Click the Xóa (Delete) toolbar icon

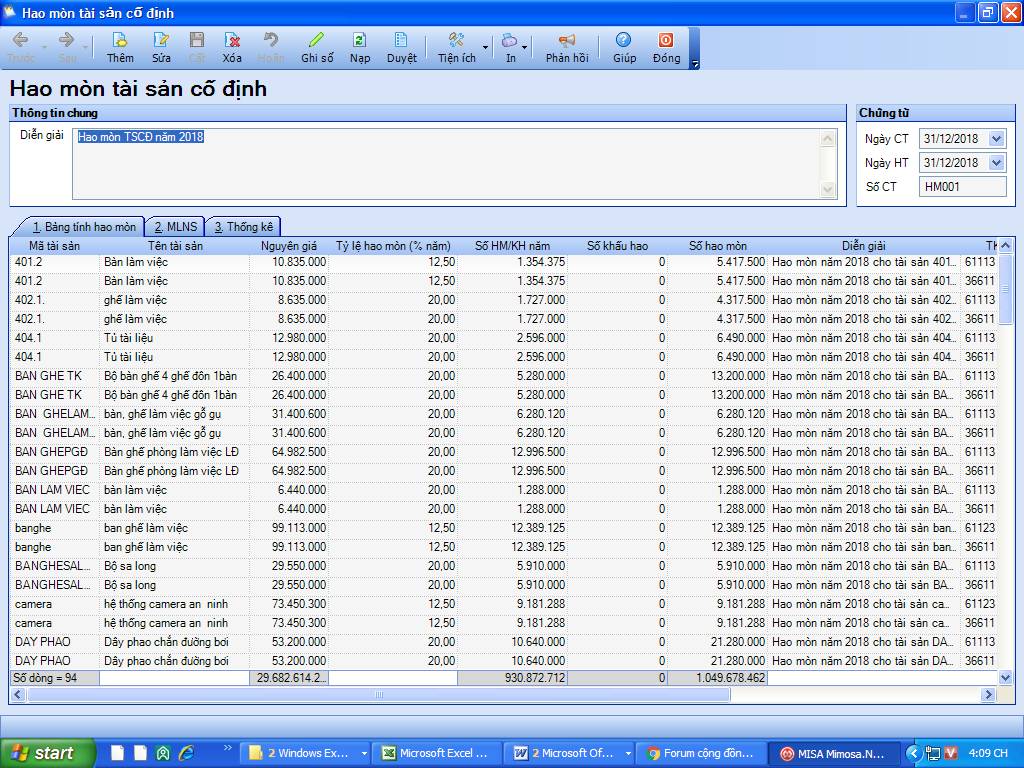[232, 47]
